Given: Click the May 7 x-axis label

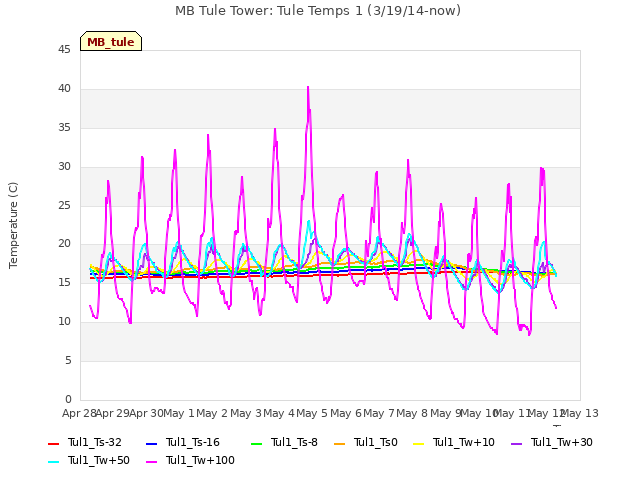Looking at the screenshot, I should 379,413.
